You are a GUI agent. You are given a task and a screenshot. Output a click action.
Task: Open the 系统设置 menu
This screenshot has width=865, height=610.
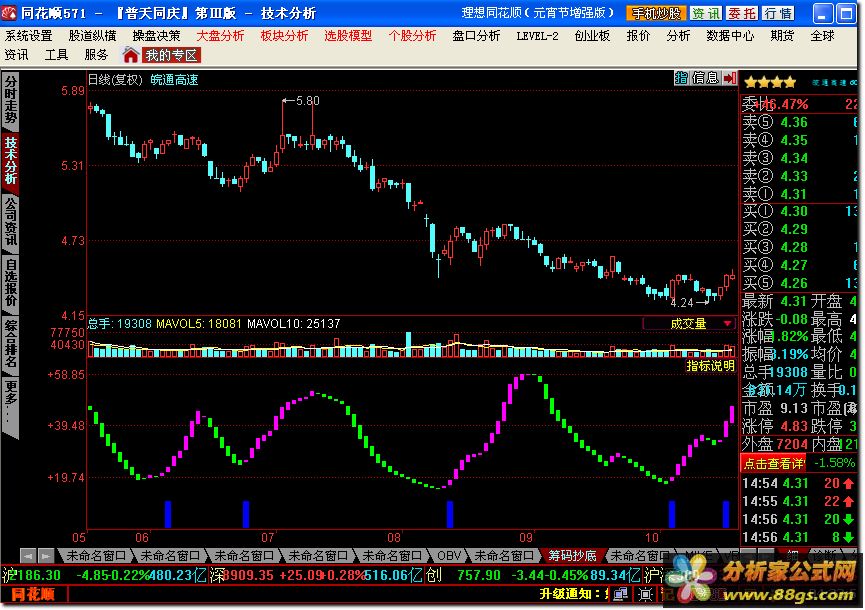29,36
